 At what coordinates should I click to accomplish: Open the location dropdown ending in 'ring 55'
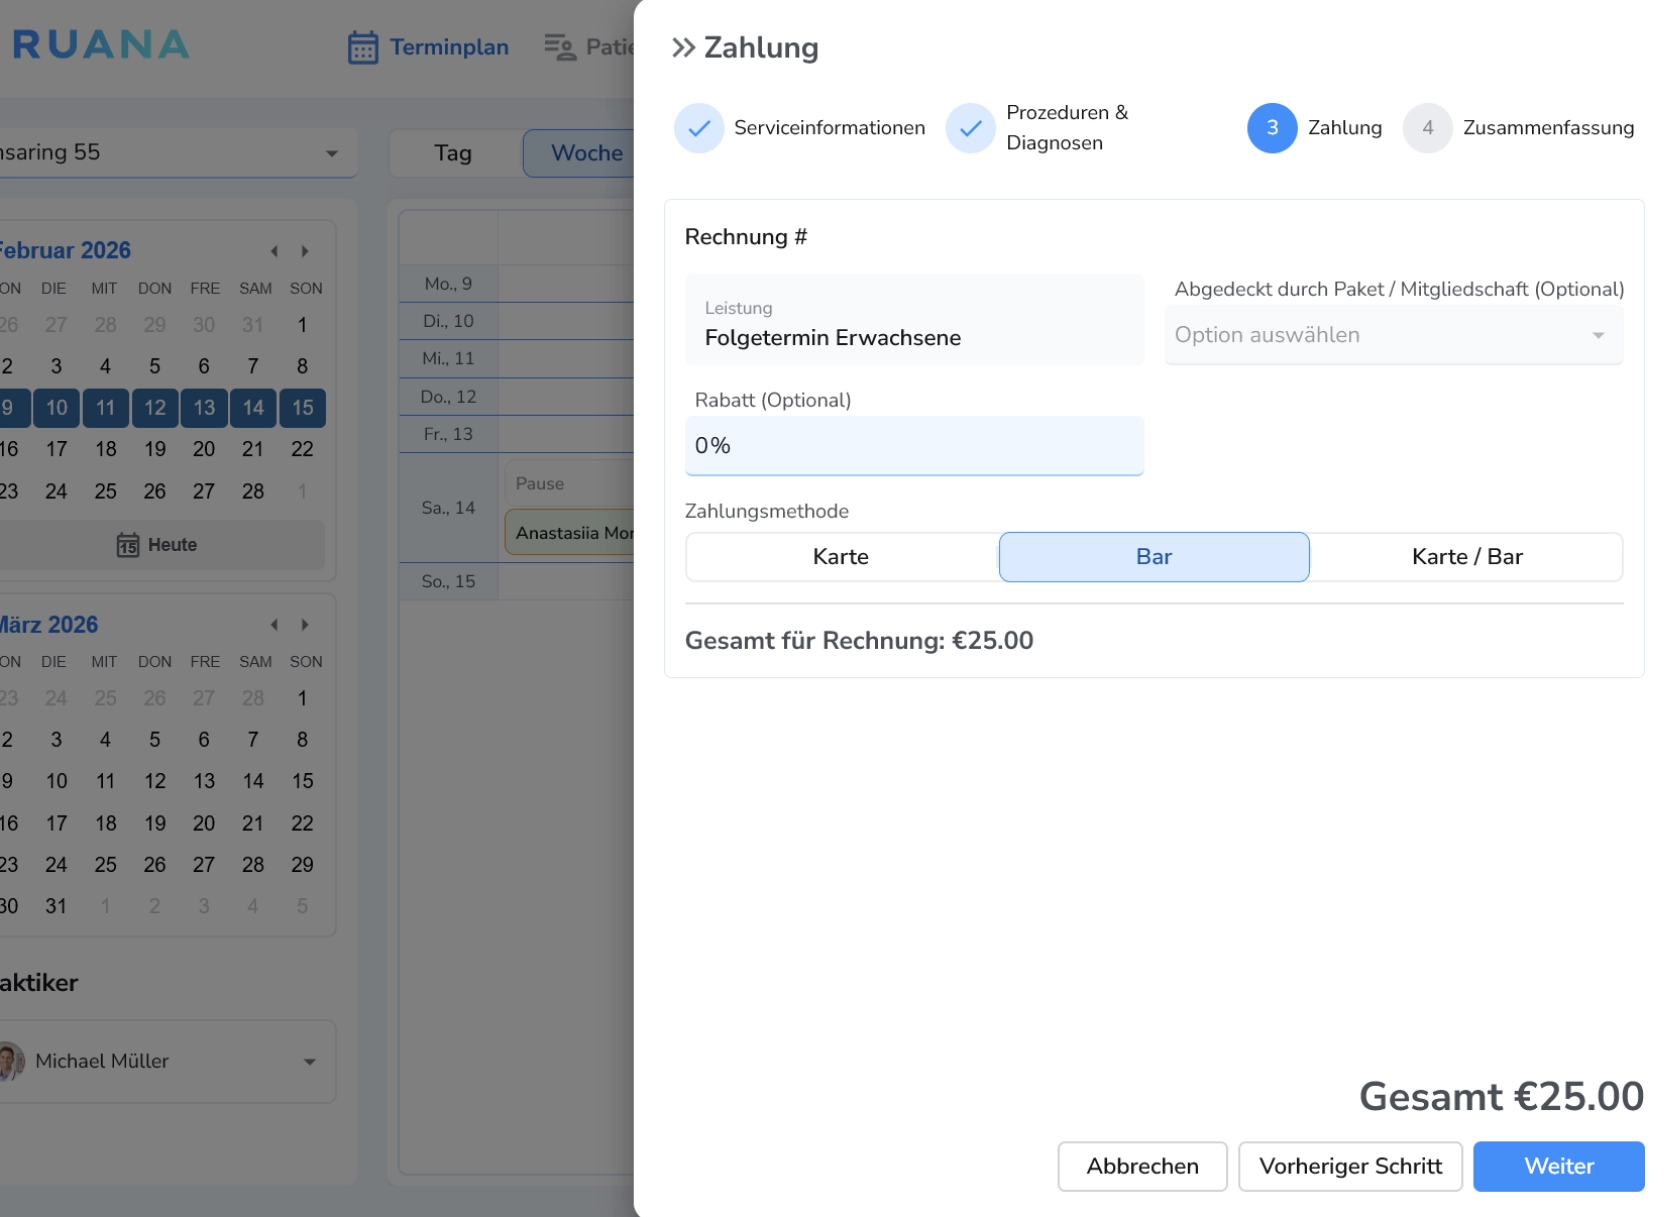tap(331, 153)
